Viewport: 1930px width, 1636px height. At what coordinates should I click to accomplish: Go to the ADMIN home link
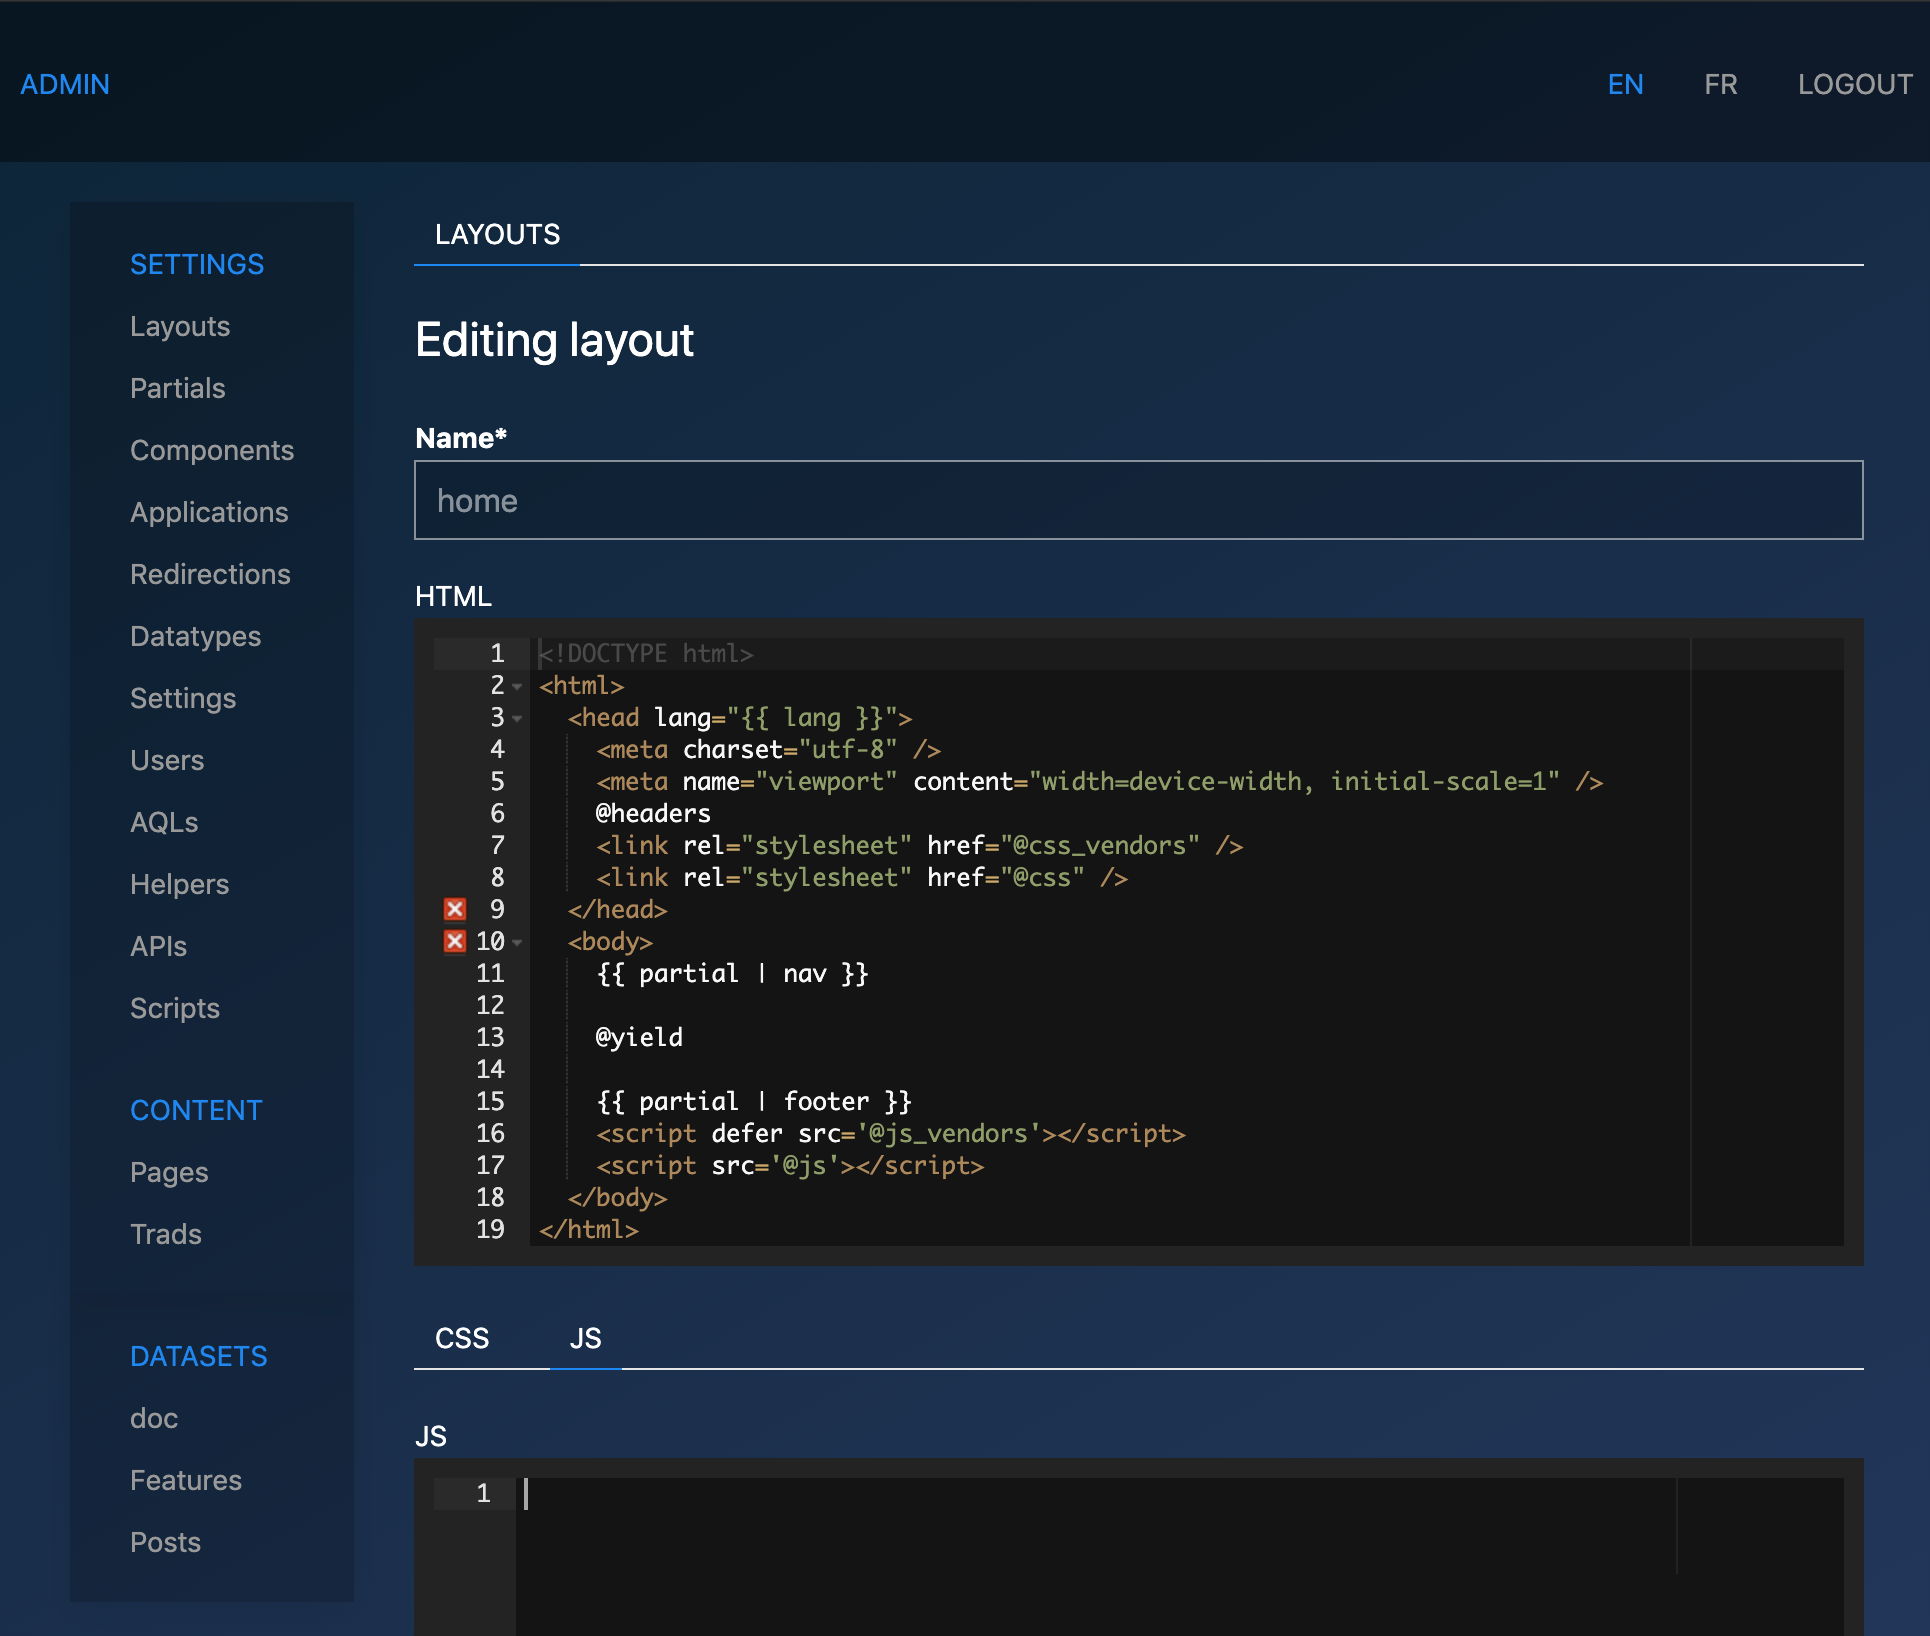[x=65, y=84]
